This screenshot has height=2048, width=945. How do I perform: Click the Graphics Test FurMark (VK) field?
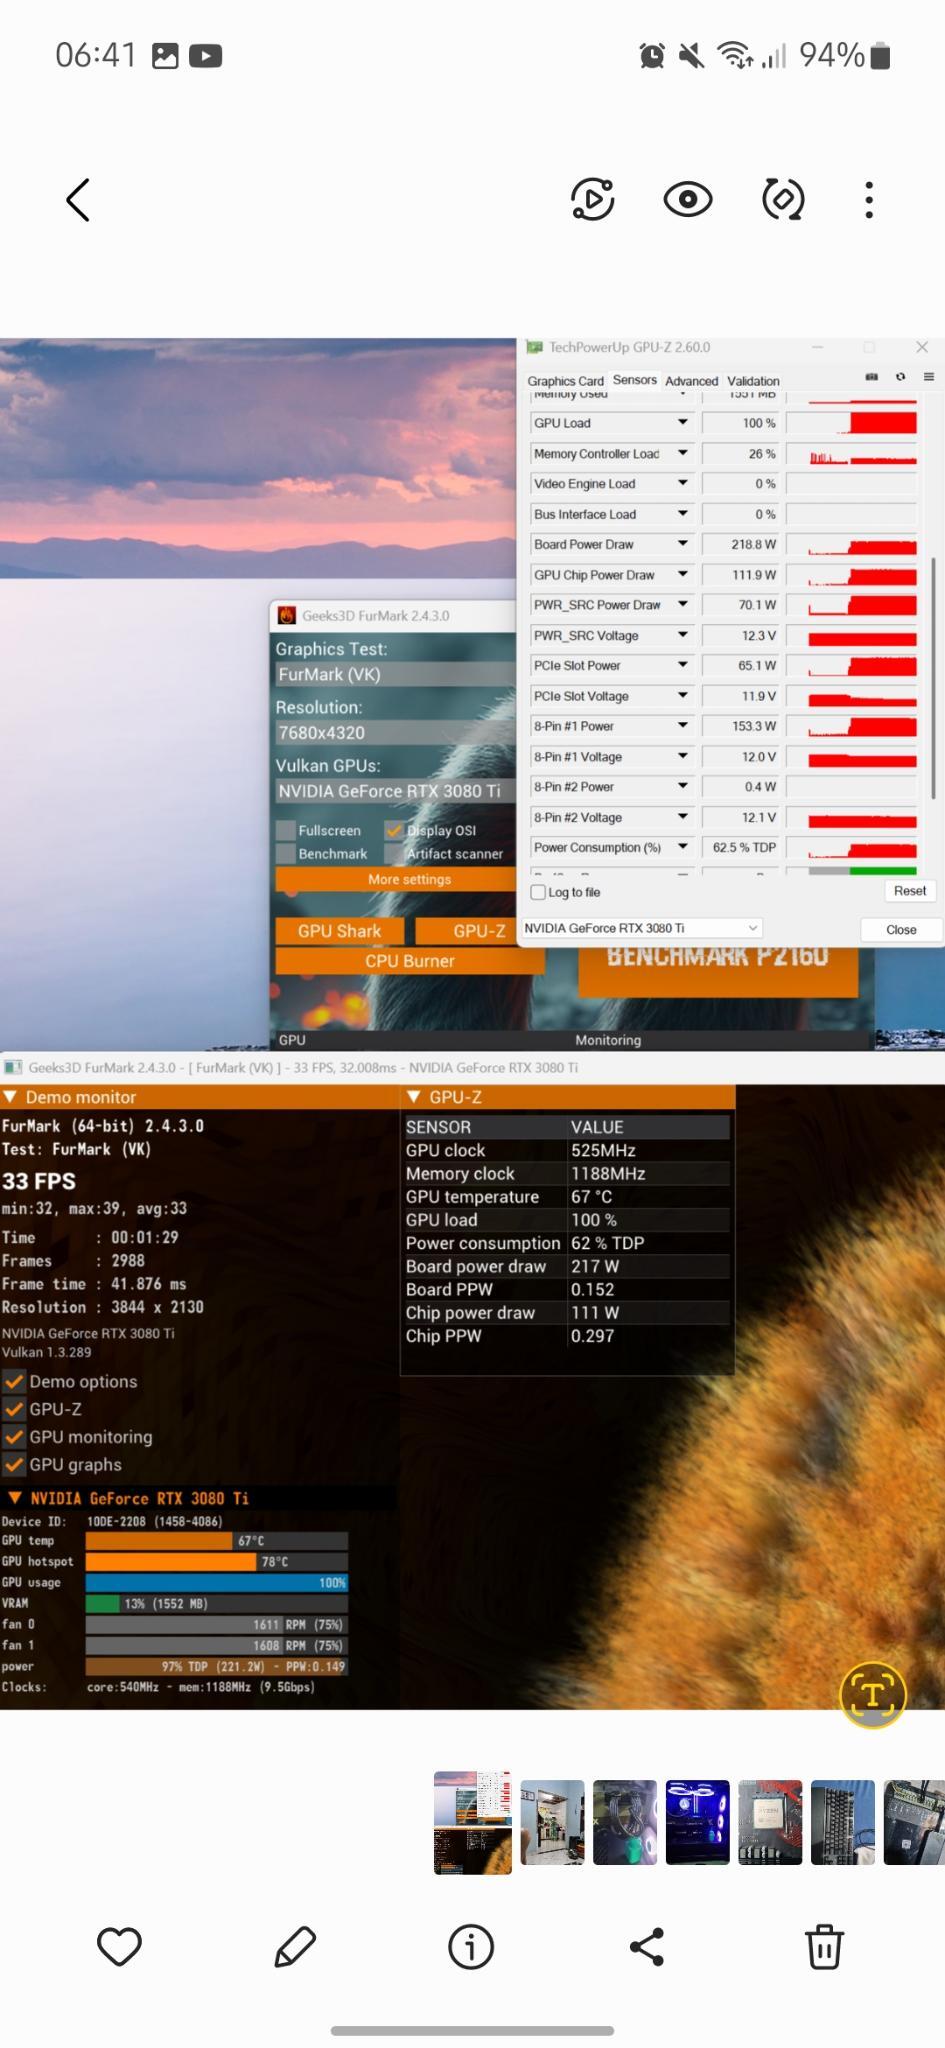pyautogui.click(x=395, y=674)
